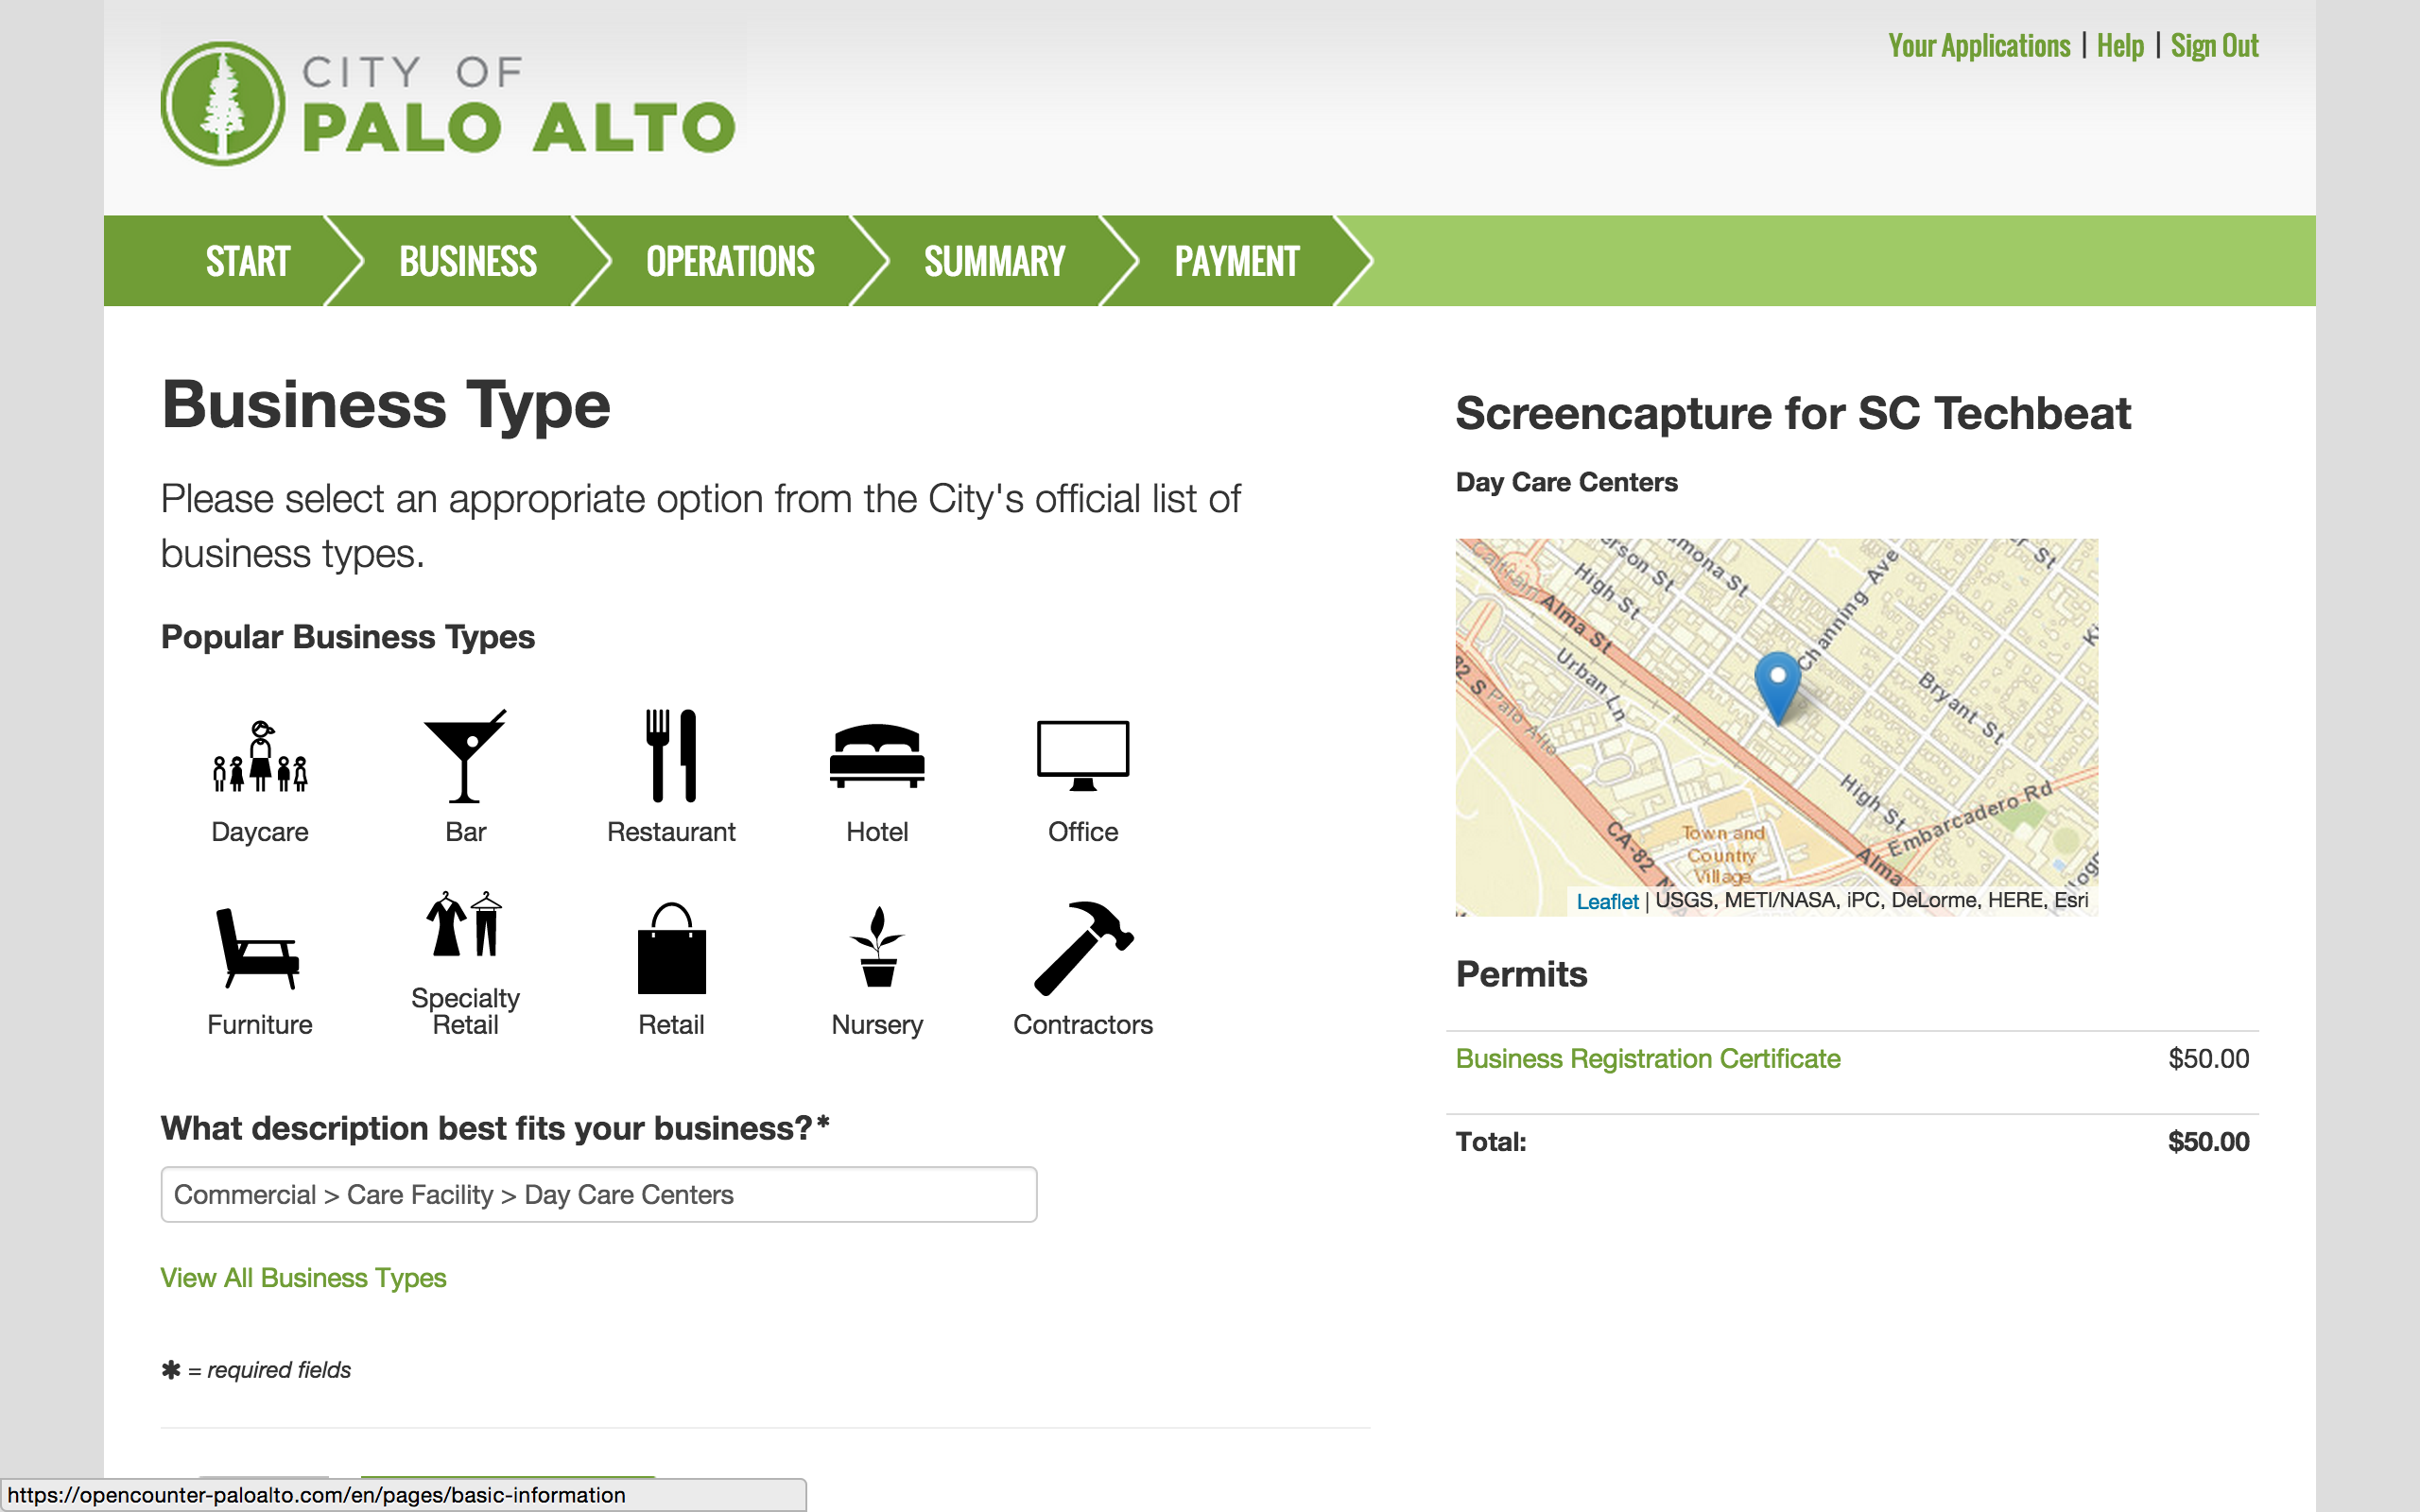Switch to the BUSINESS step tab
This screenshot has height=1512, width=2420.
pyautogui.click(x=468, y=261)
